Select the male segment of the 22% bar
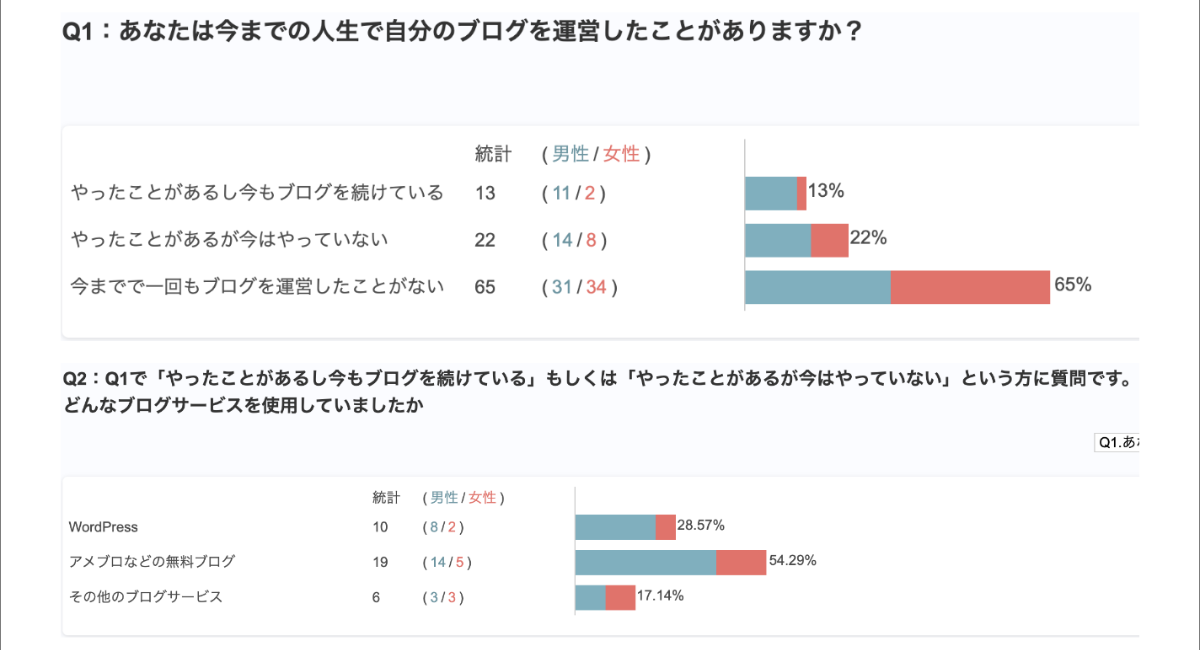The image size is (1200, 650). point(778,240)
